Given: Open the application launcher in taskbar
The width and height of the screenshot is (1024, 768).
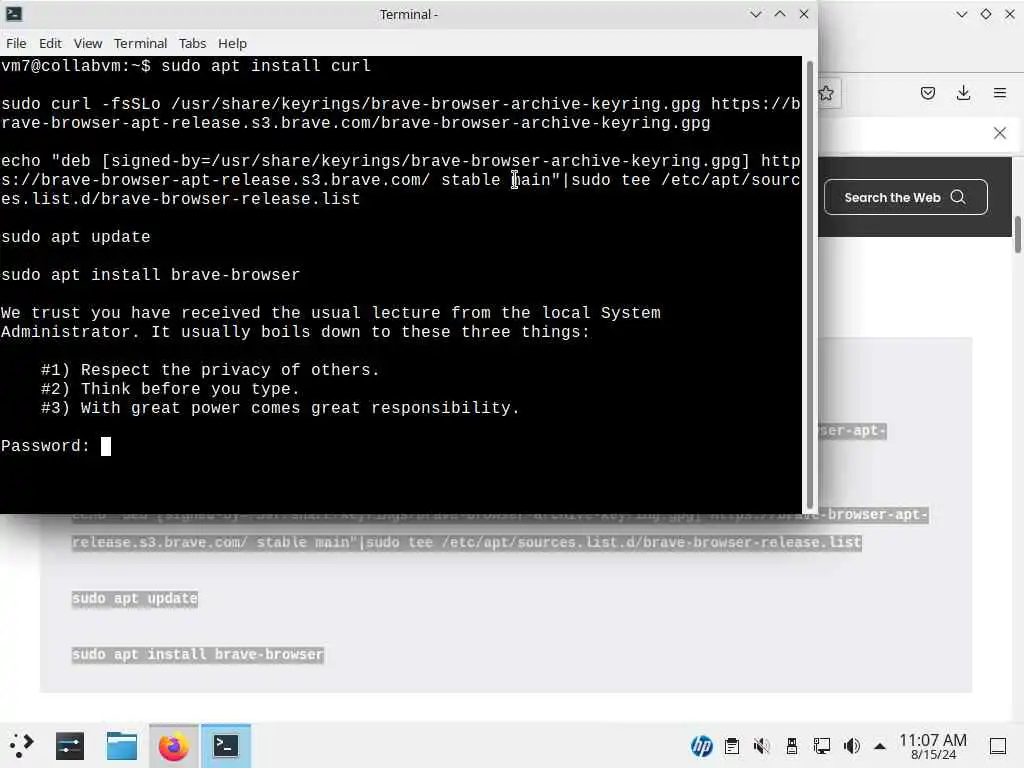Looking at the screenshot, I should (x=22, y=746).
